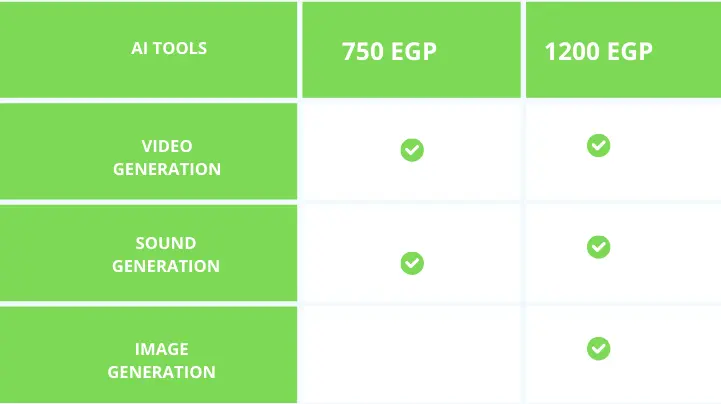Click "EGP" next to the 750 price
This screenshot has height=404, width=721.
click(414, 51)
